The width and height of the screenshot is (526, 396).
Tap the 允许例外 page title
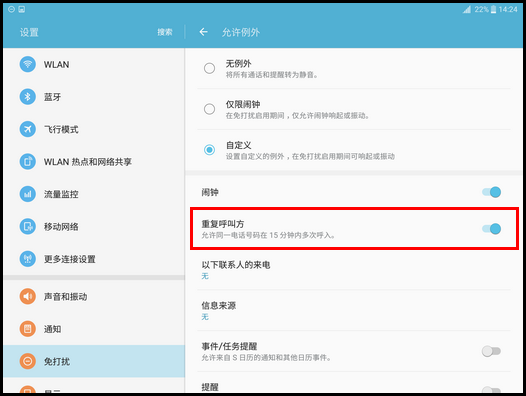point(241,32)
